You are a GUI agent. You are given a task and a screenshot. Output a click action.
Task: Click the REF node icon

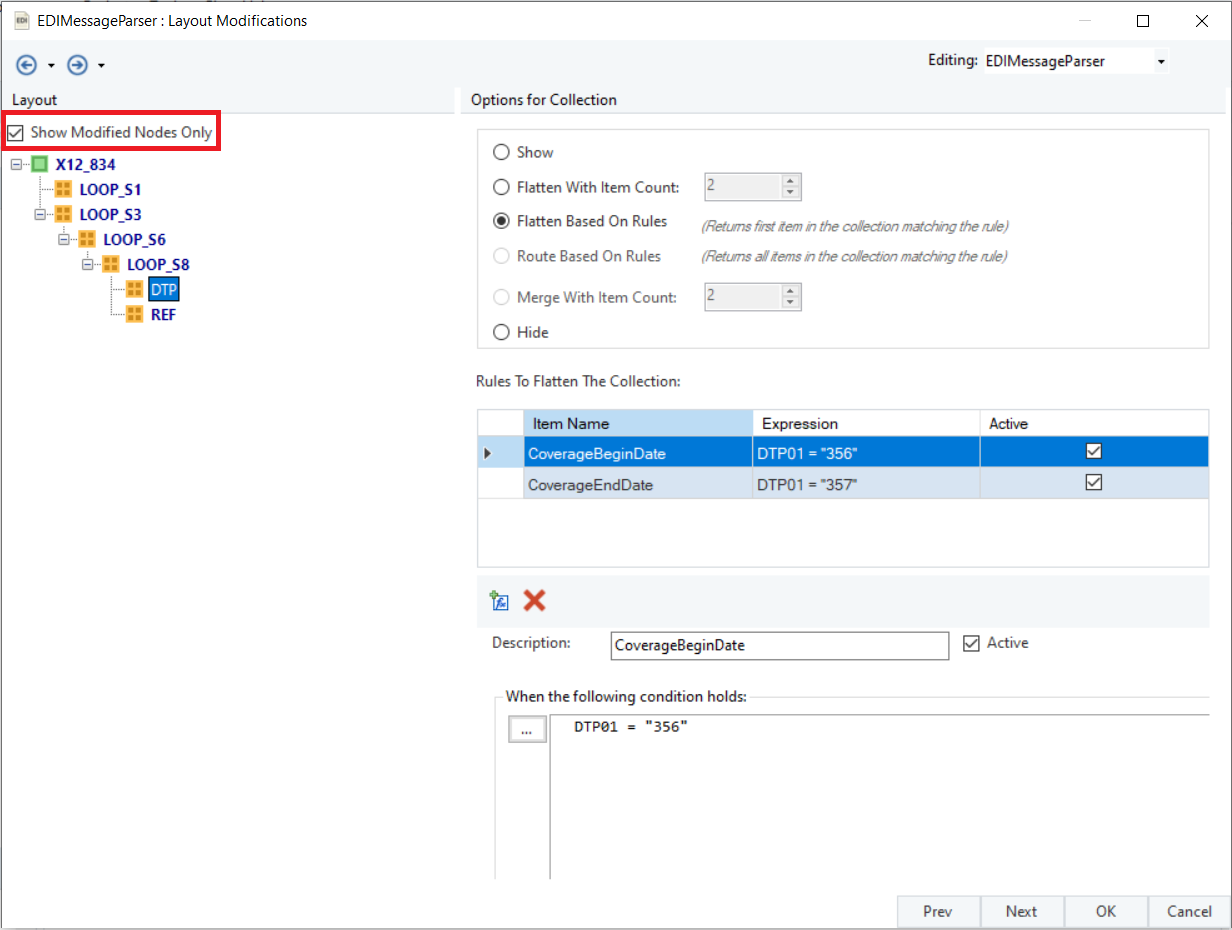coord(134,314)
